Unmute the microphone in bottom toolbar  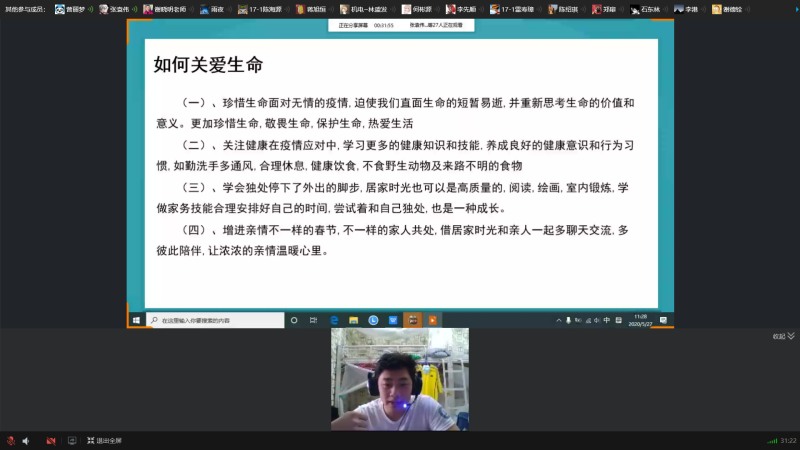pyautogui.click(x=11, y=440)
